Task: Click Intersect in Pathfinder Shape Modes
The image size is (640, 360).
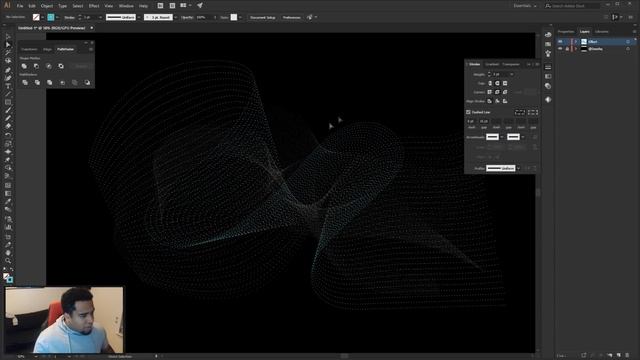Action: [x=49, y=66]
